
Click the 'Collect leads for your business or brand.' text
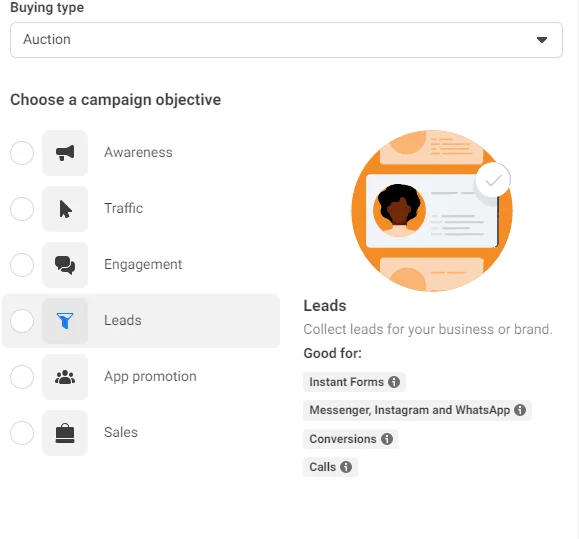[x=428, y=329]
